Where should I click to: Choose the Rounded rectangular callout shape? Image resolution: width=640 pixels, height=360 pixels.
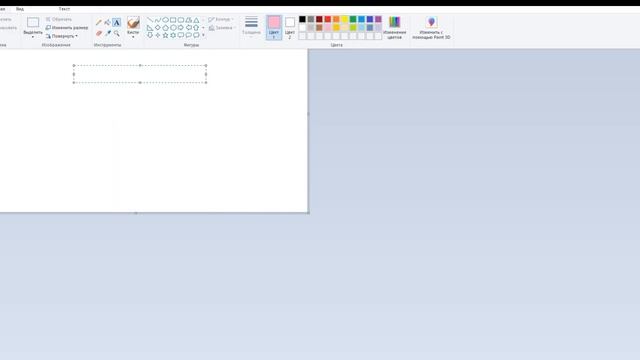tap(181, 35)
